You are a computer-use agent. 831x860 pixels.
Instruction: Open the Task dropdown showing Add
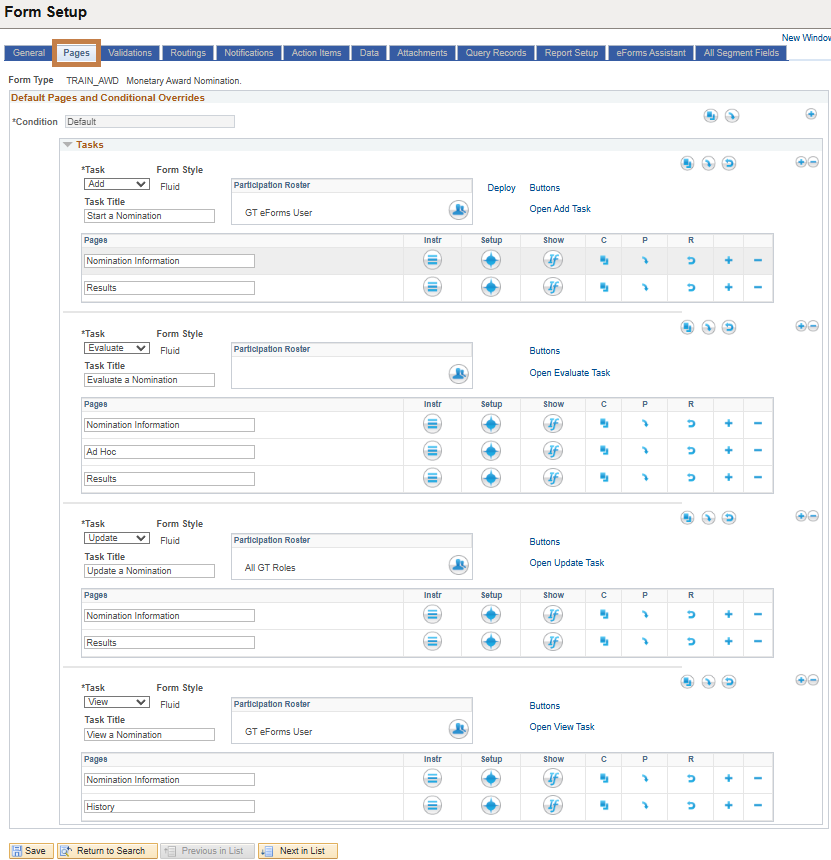click(116, 183)
